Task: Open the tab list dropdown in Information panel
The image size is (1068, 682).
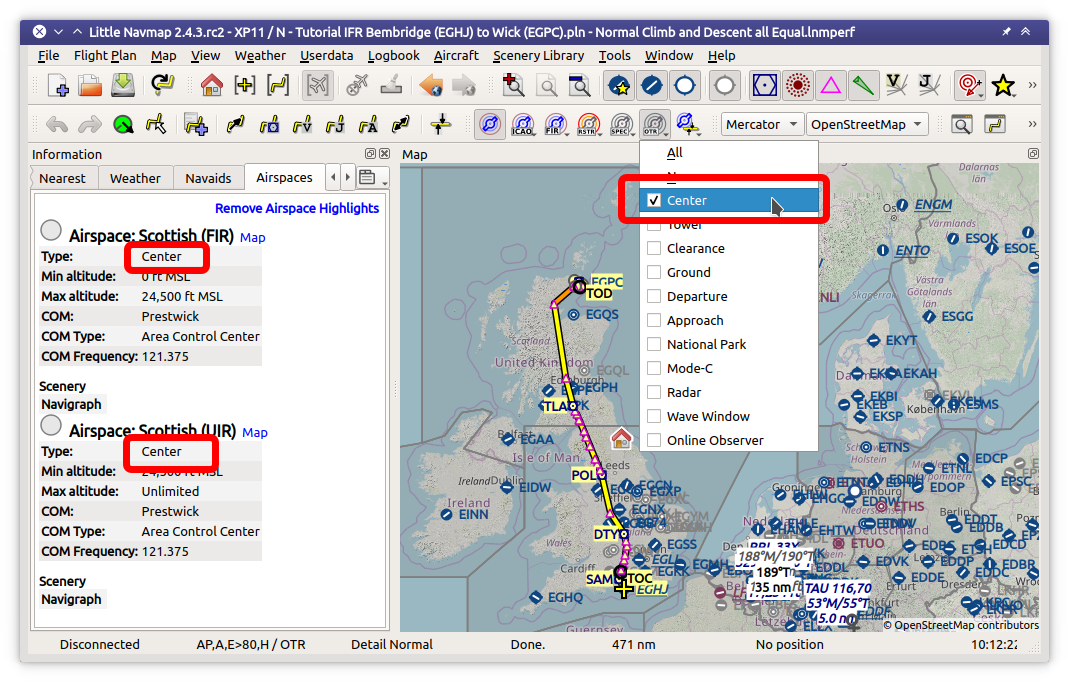Action: (x=373, y=178)
